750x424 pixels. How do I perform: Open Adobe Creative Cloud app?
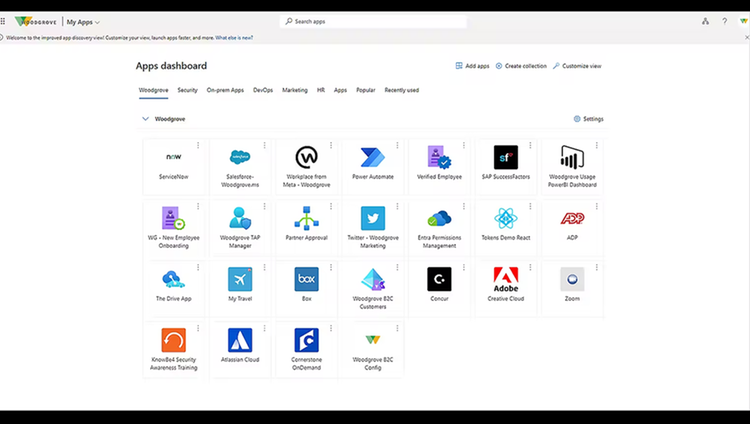pos(506,289)
